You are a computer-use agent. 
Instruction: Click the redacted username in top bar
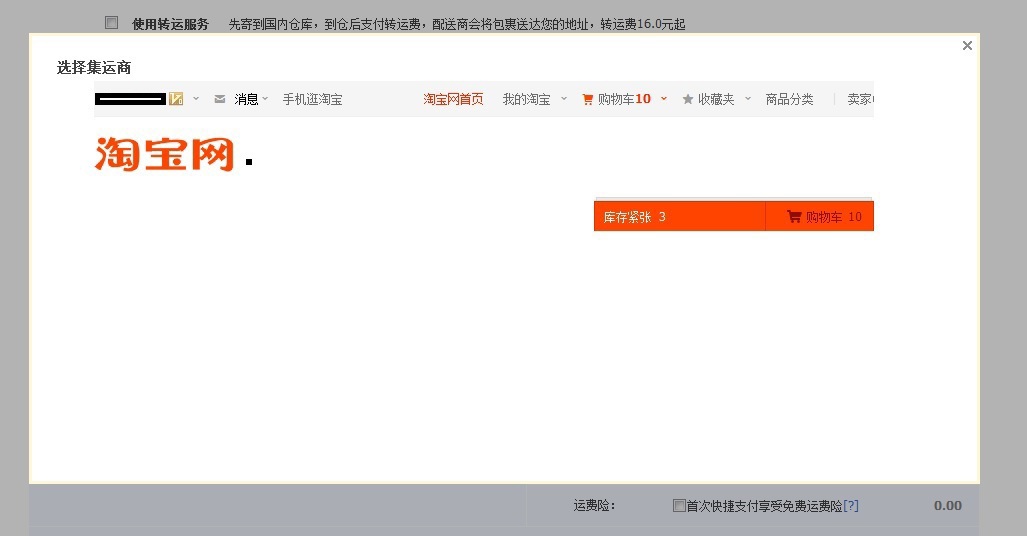(130, 99)
